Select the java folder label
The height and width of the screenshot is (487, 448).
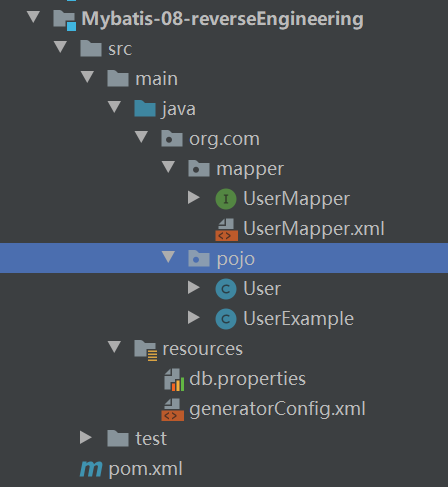point(179,109)
